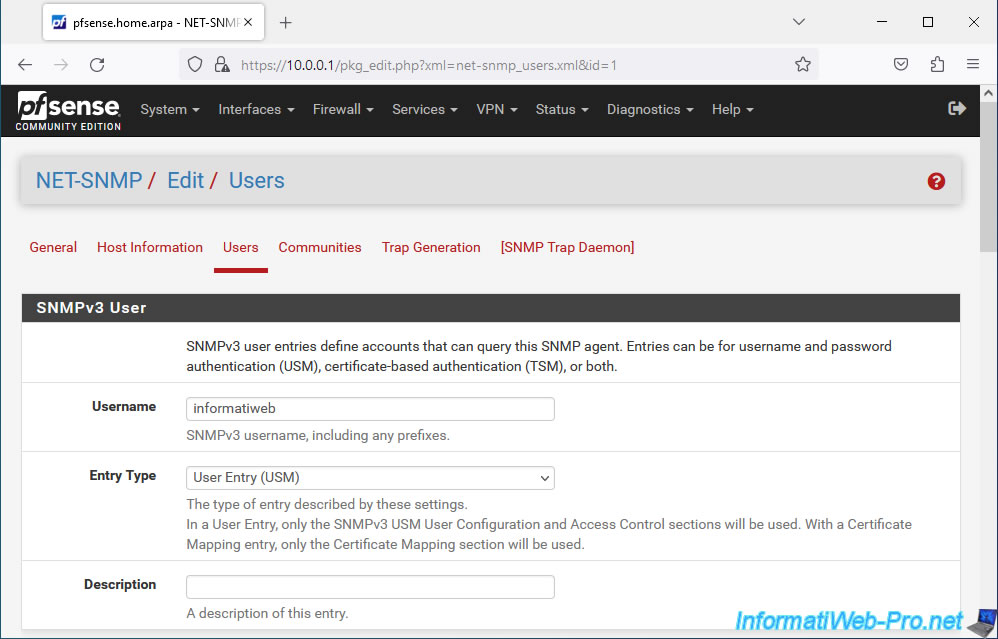Click the Users breadcrumb link

(257, 181)
